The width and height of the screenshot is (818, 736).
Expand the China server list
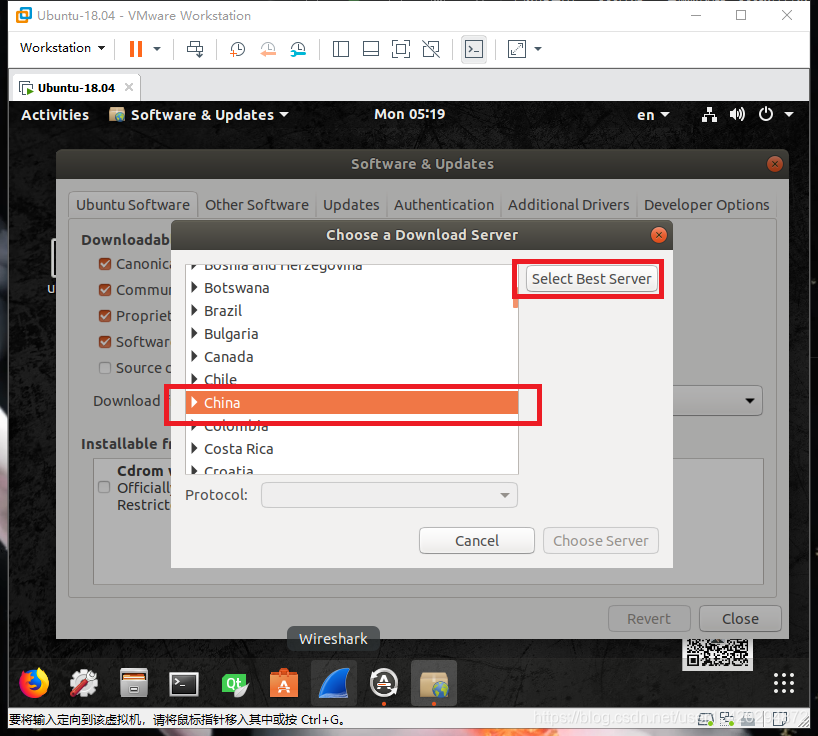pos(194,402)
